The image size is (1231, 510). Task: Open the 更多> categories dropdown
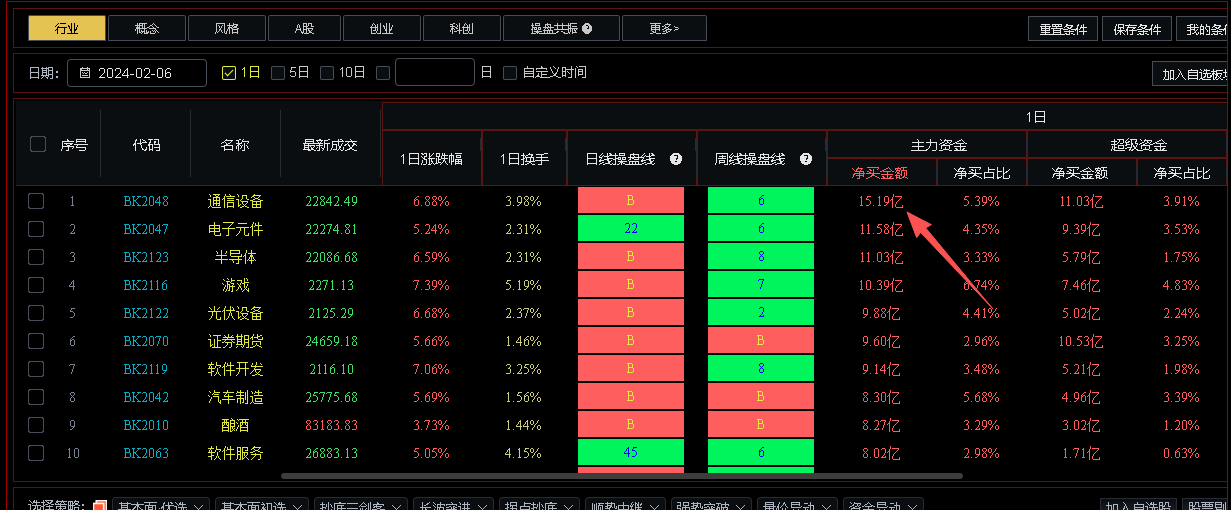664,29
